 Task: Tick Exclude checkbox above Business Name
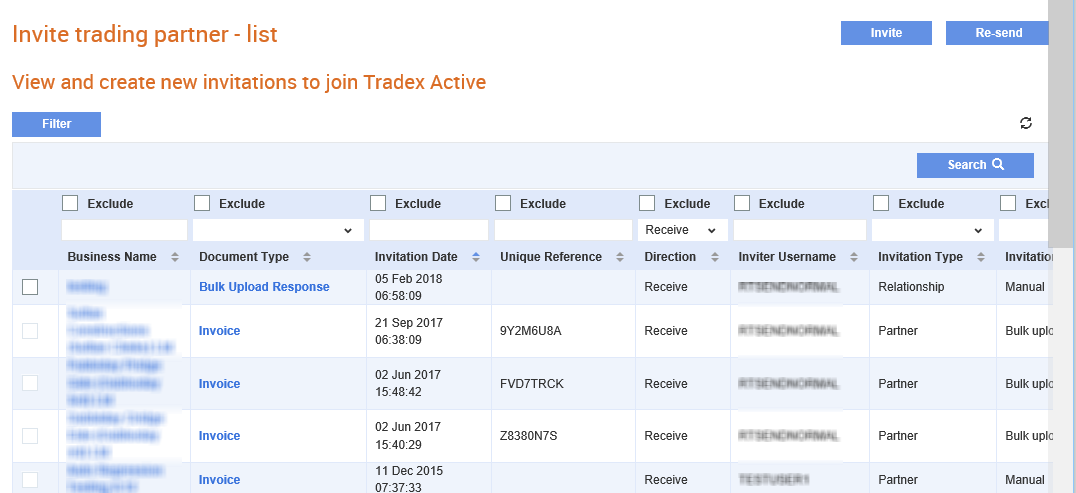70,203
